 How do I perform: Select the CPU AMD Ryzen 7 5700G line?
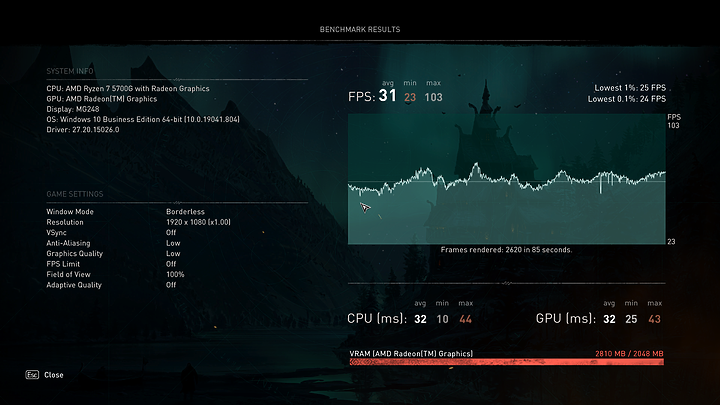coord(128,89)
